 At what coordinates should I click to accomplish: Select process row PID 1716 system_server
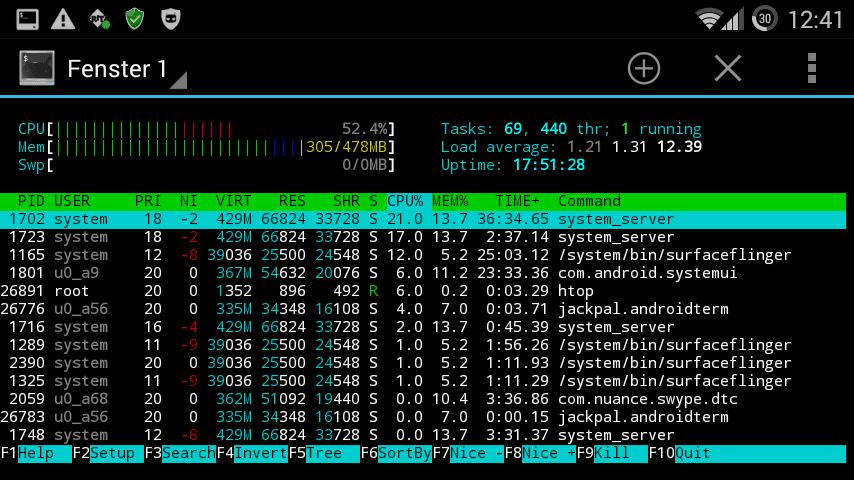point(423,327)
